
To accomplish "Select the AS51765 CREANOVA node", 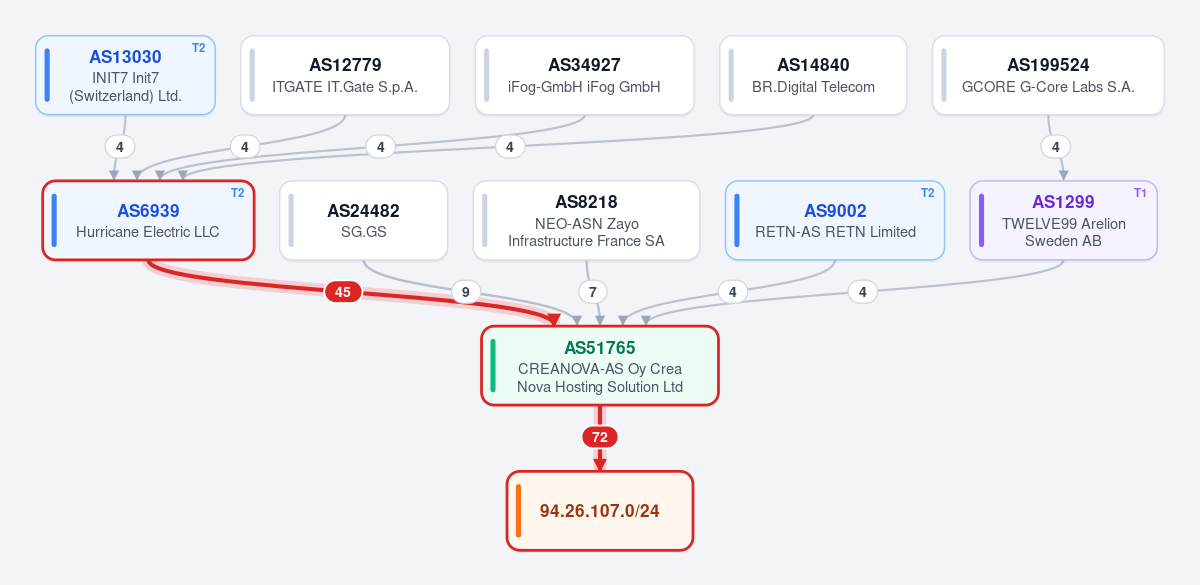I will point(600,365).
